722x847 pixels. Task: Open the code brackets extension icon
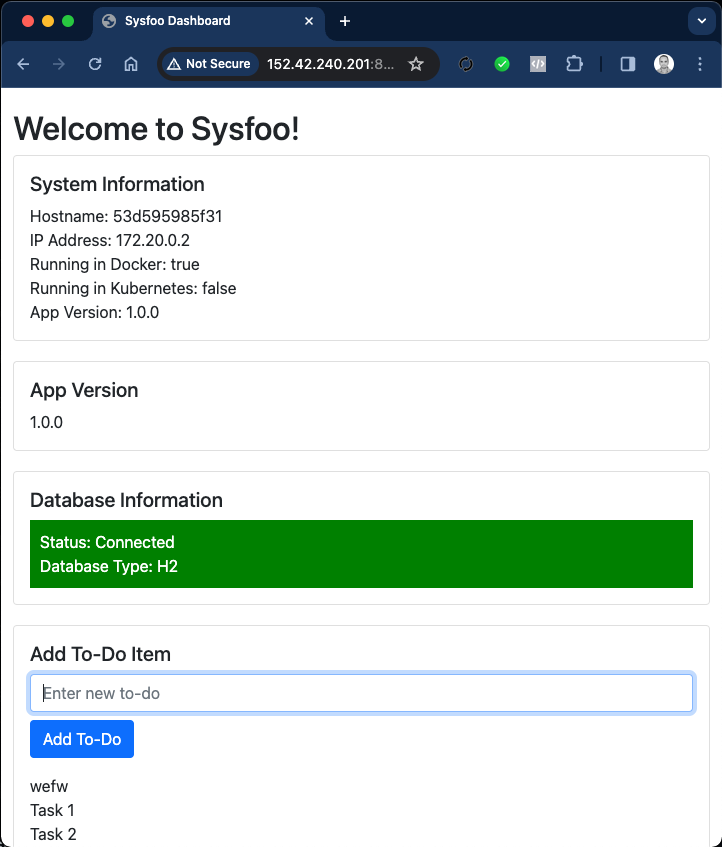tap(538, 64)
